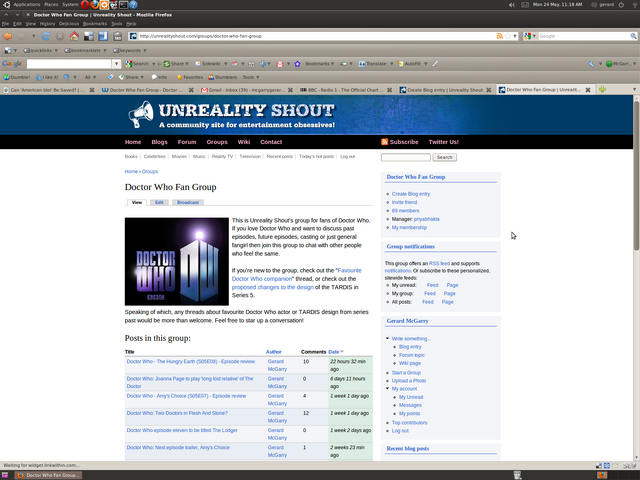This screenshot has height=480, width=640.
Task: Click the power button icon in top panel
Action: point(621,5)
